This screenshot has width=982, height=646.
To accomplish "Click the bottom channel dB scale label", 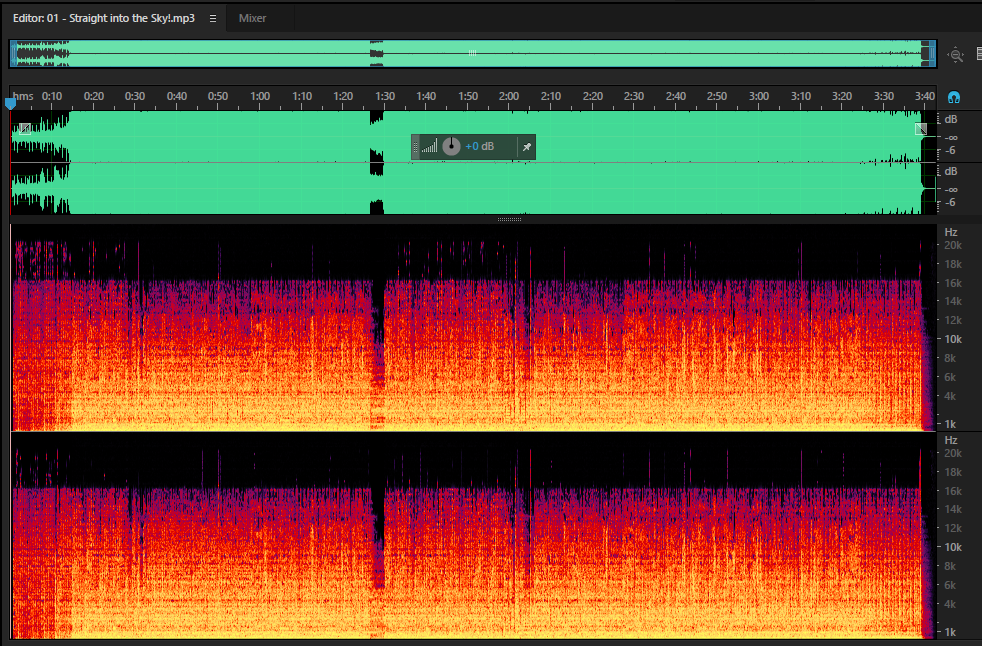I will coord(951,171).
